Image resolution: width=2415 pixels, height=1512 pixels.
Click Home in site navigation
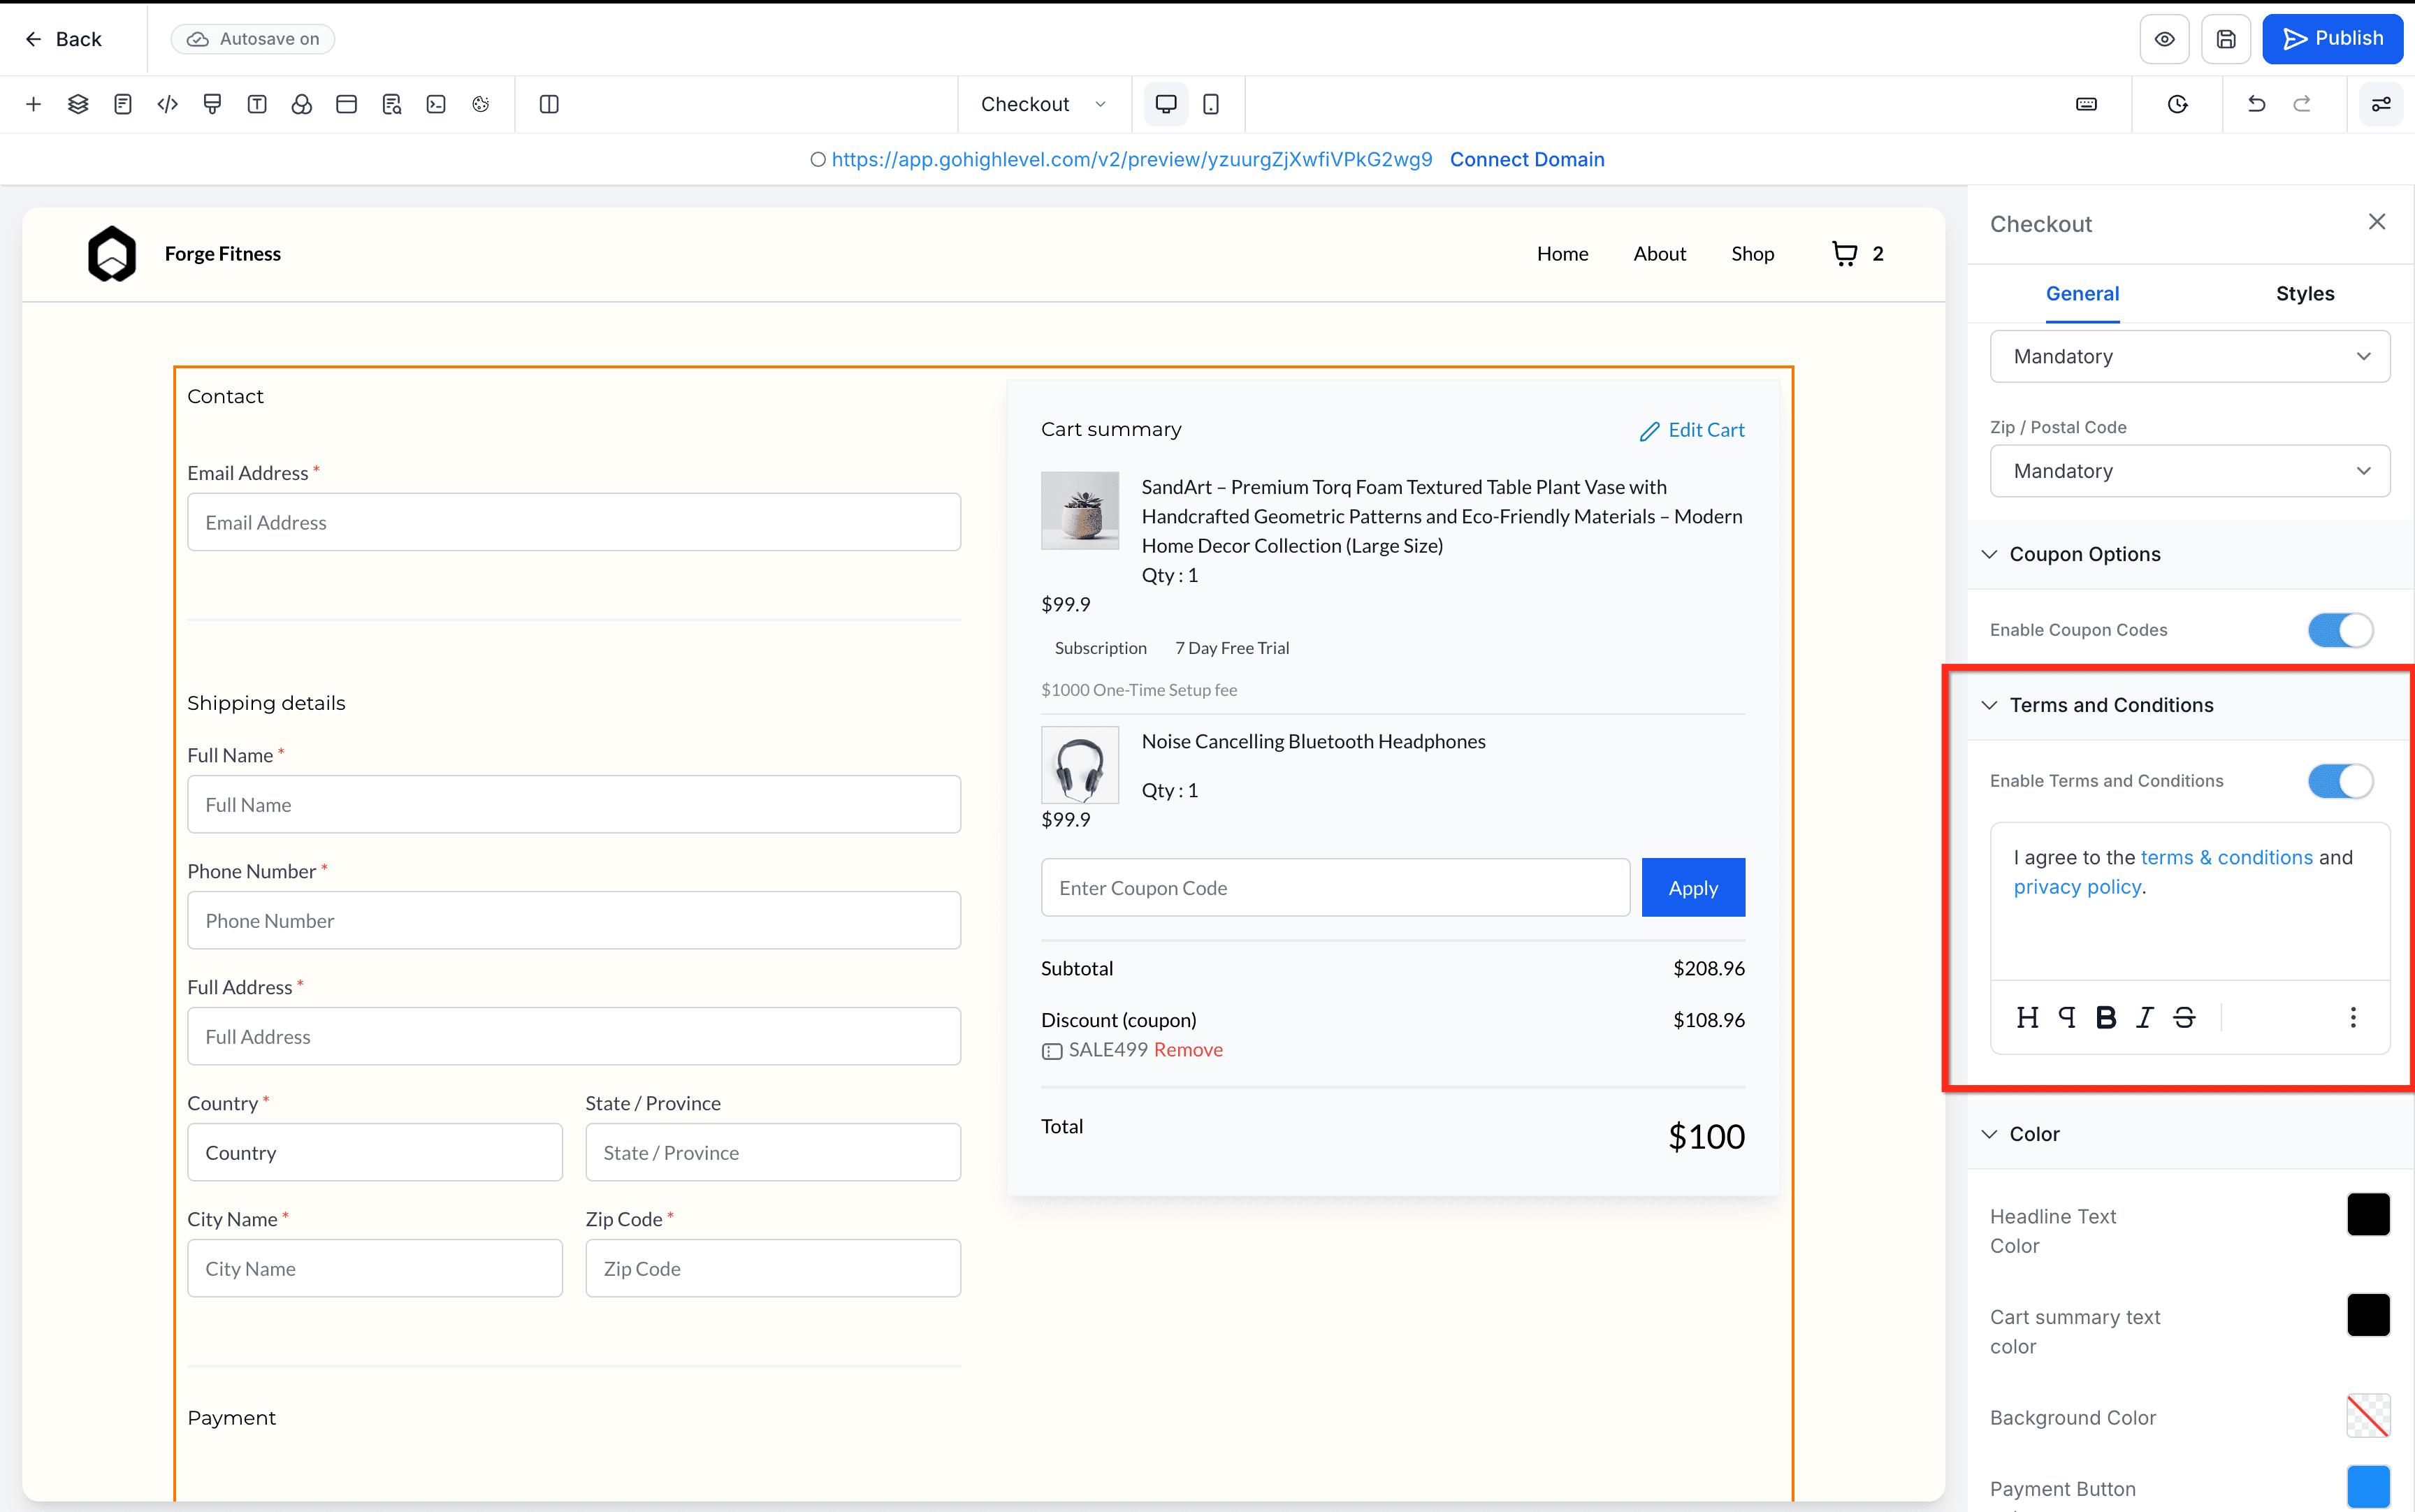click(x=1562, y=254)
